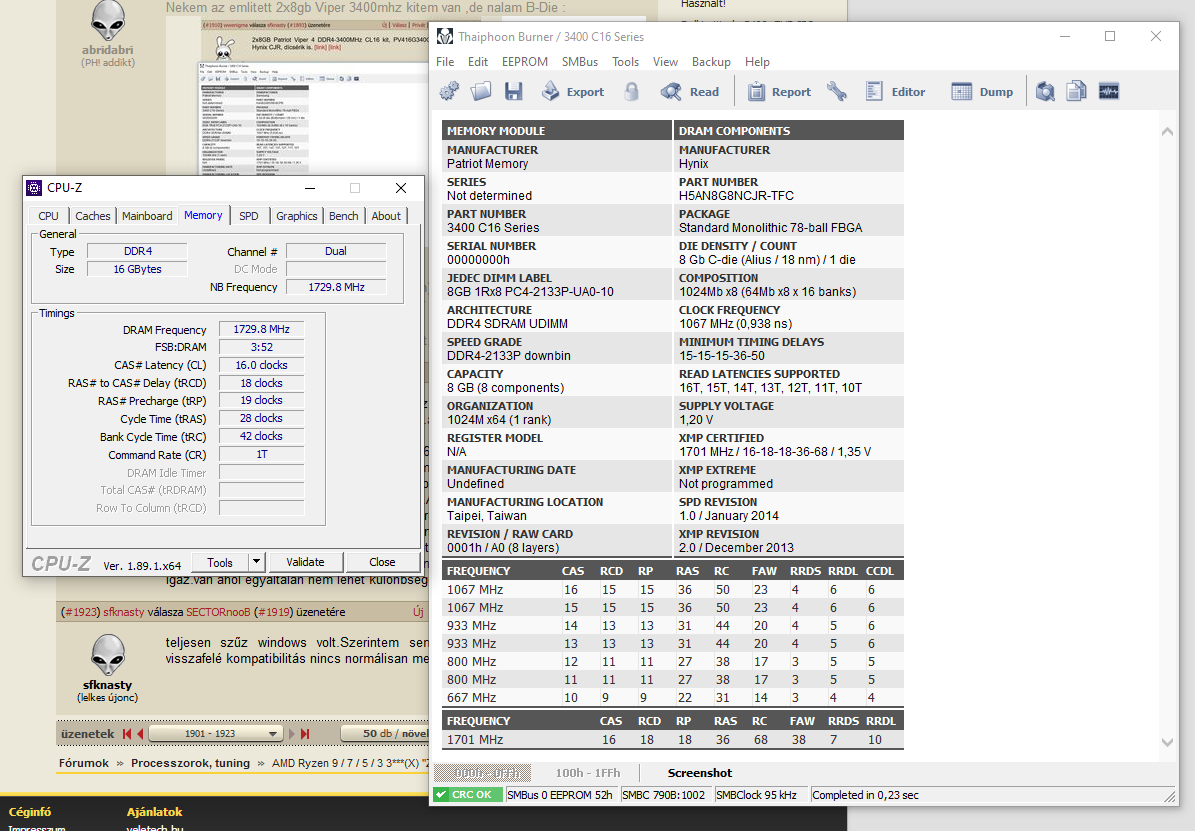
Task: Click the waveform monitor icon in toolbar
Action: click(x=1109, y=91)
